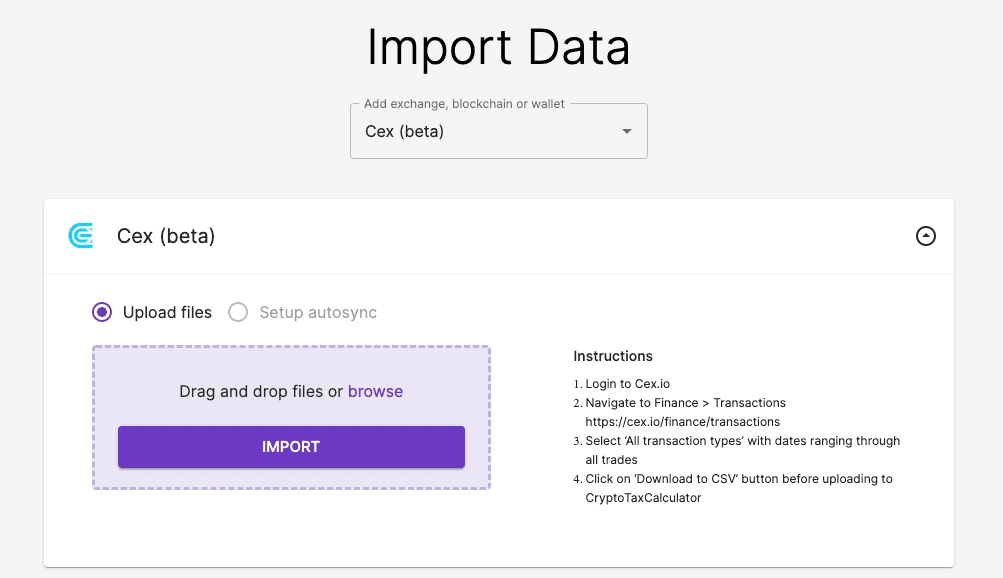The width and height of the screenshot is (1003, 578).
Task: Click the Cex (beta) card header title
Action: (166, 236)
